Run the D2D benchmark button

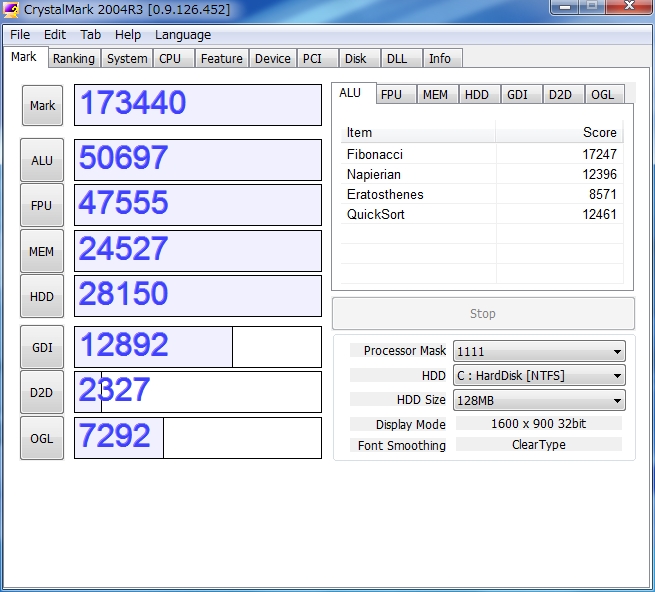point(42,392)
